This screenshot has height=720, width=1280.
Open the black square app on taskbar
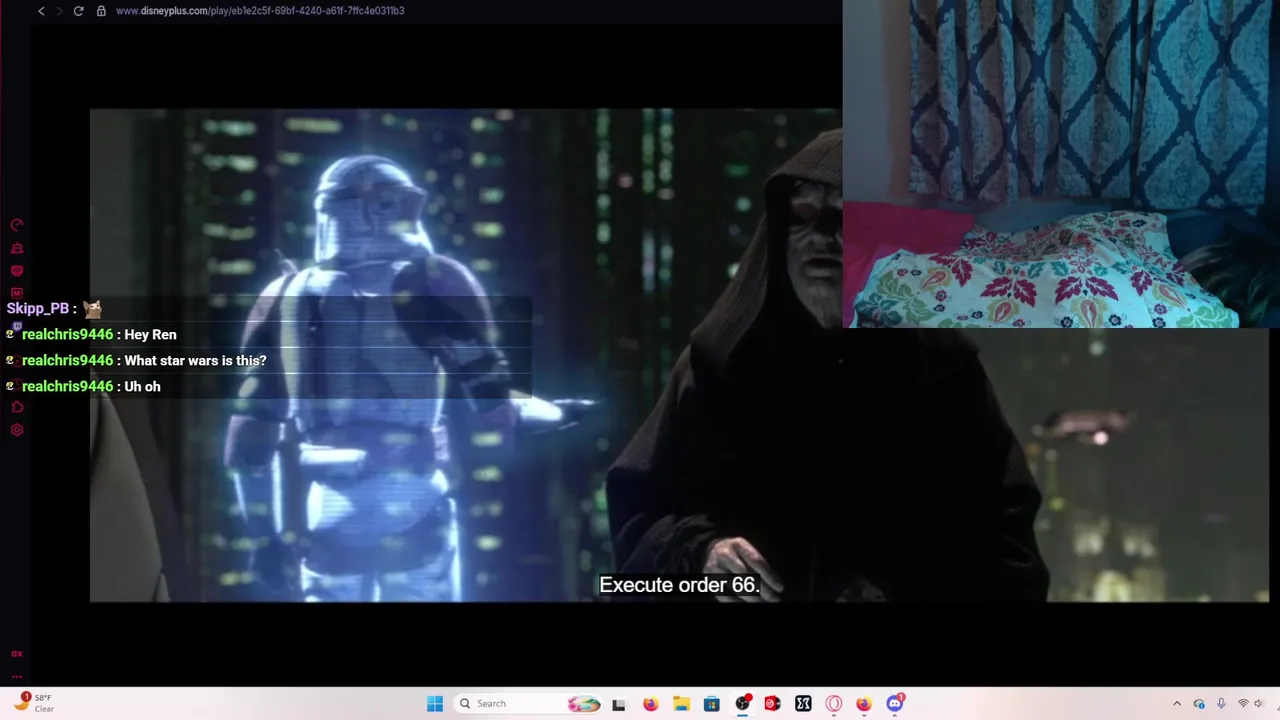pyautogui.click(x=619, y=704)
